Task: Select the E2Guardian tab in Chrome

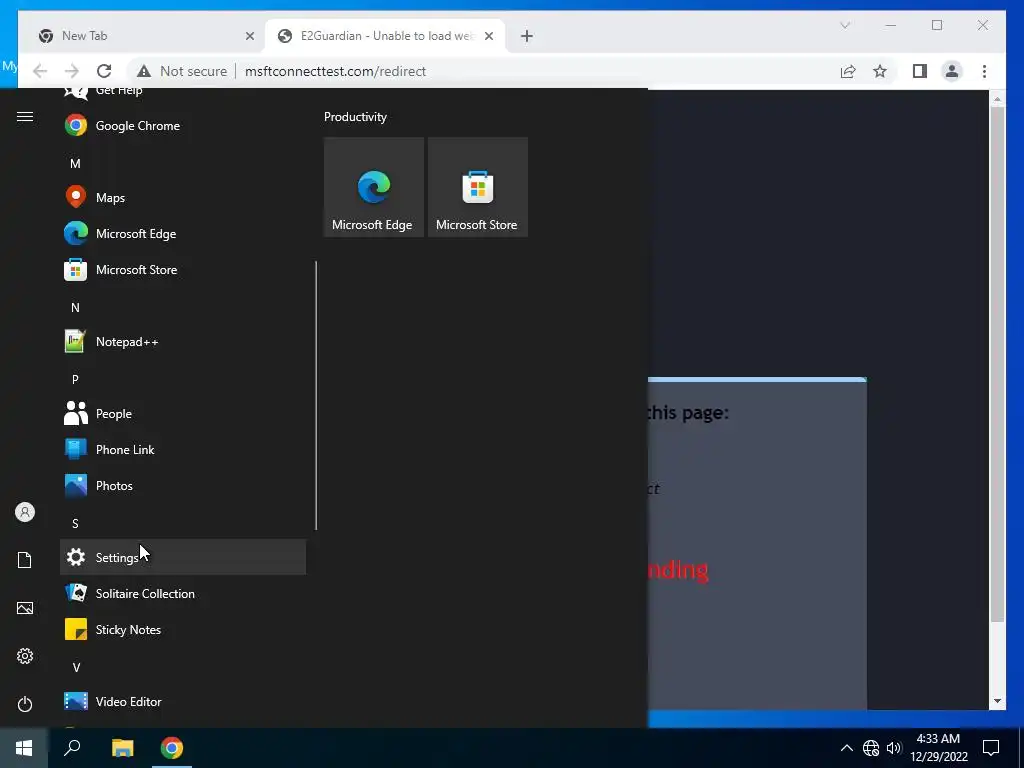Action: point(385,36)
